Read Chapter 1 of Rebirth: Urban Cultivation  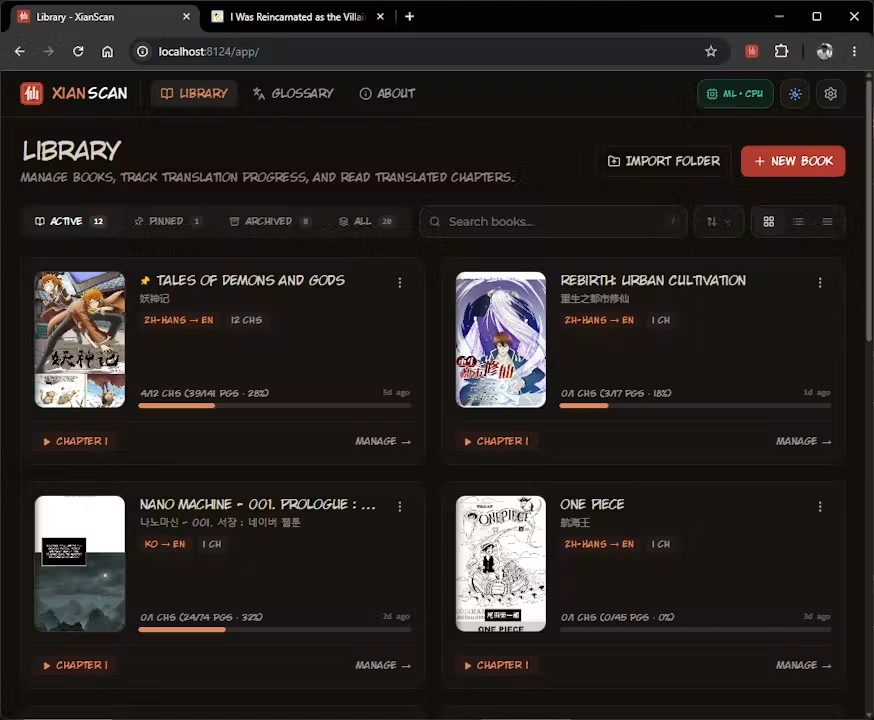pyautogui.click(x=497, y=441)
